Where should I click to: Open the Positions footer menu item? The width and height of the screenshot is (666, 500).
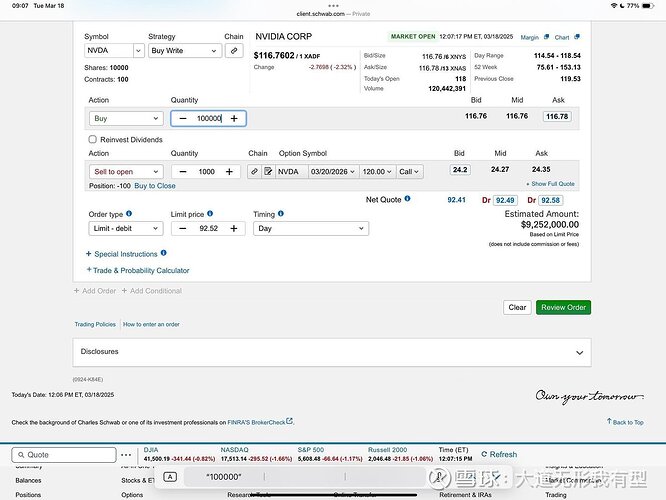pyautogui.click(x=28, y=495)
